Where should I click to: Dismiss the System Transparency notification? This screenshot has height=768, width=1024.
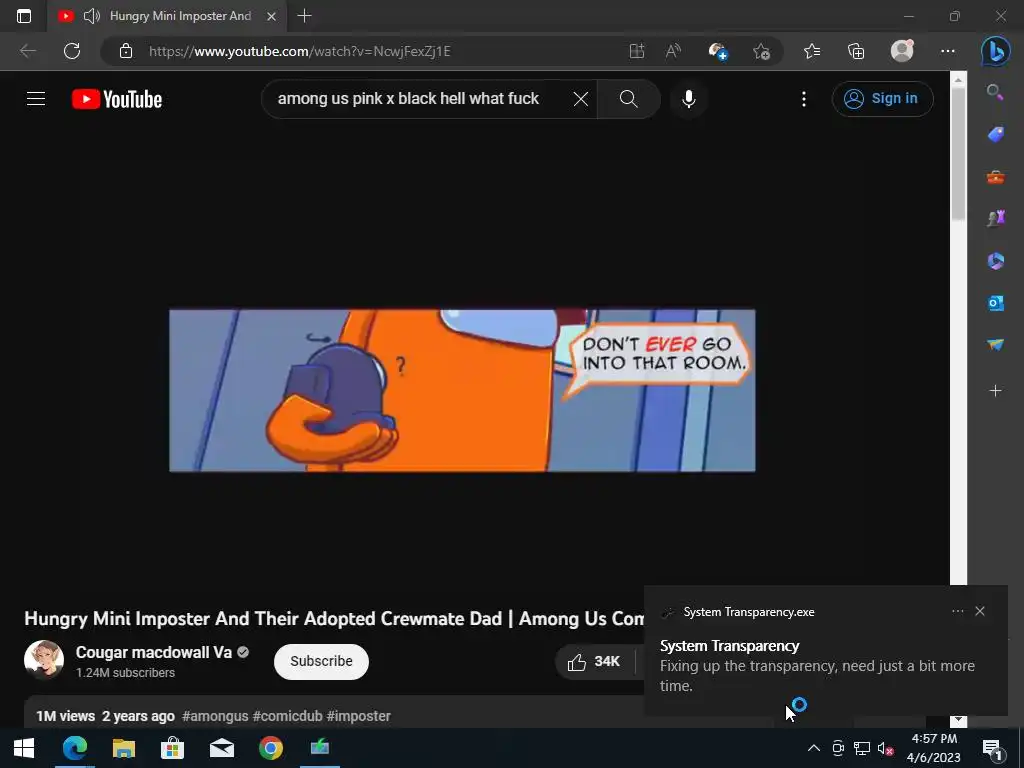980,611
